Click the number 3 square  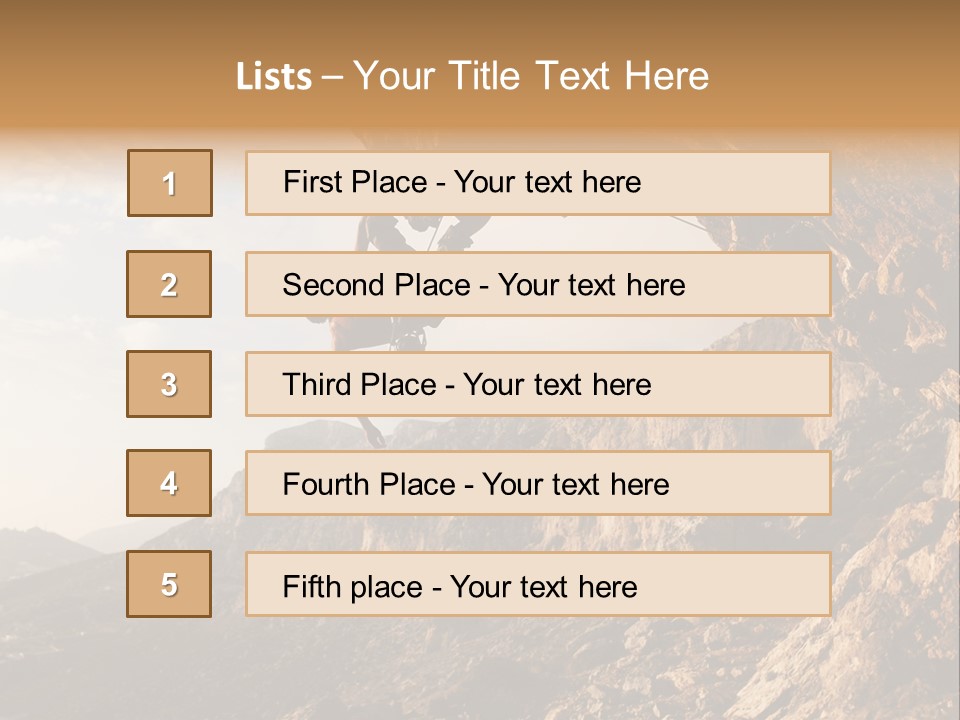(170, 384)
